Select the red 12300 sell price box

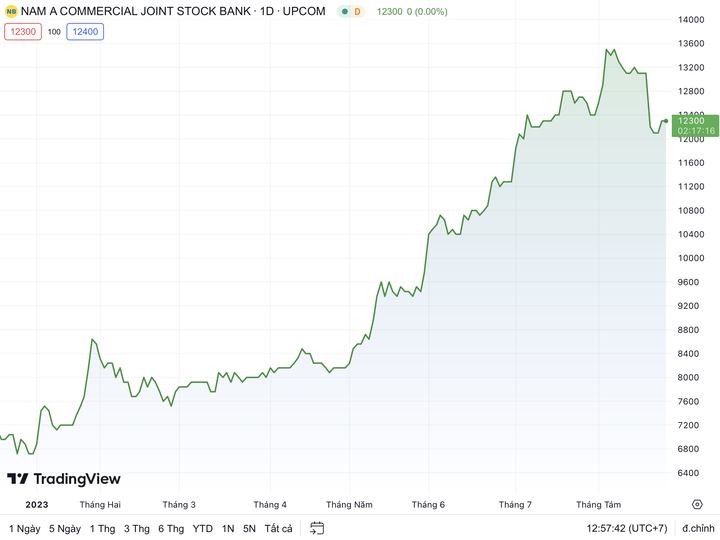click(x=22, y=32)
